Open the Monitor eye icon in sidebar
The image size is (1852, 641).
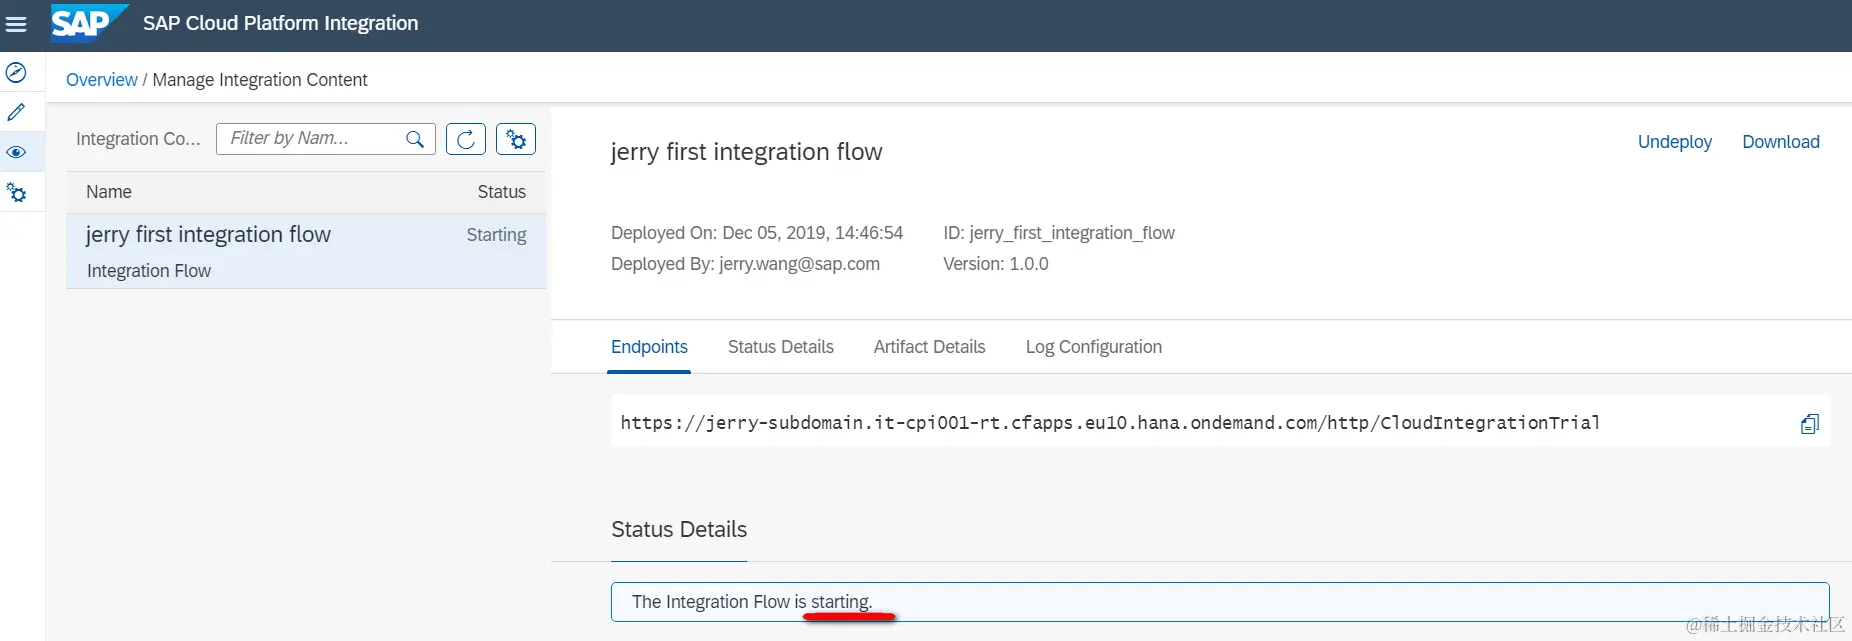16,152
